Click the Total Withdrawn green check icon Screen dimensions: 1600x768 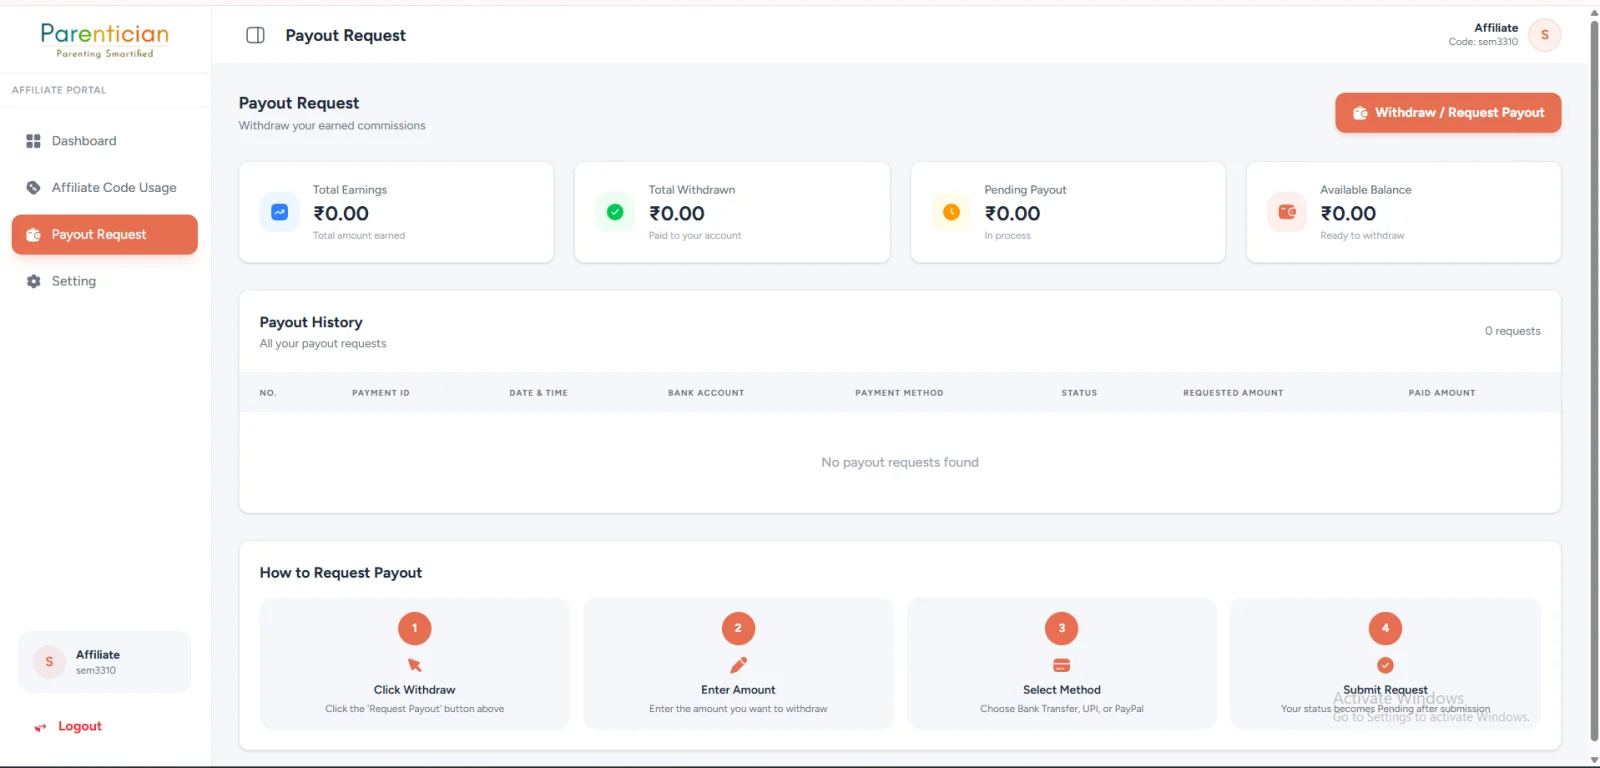click(x=615, y=212)
